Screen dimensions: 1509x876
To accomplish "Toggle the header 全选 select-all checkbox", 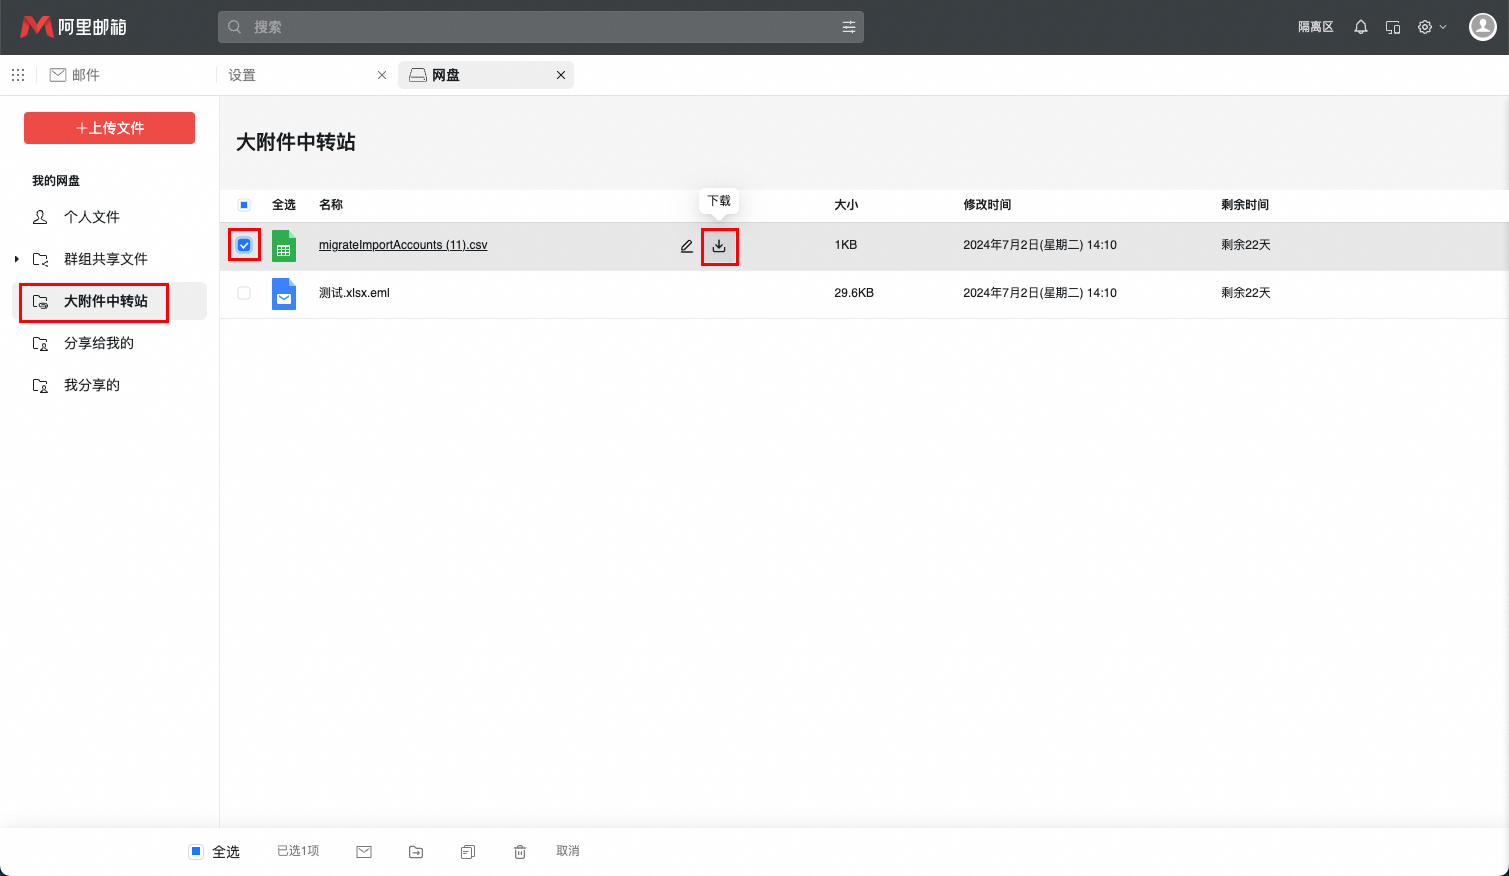I will pyautogui.click(x=244, y=205).
